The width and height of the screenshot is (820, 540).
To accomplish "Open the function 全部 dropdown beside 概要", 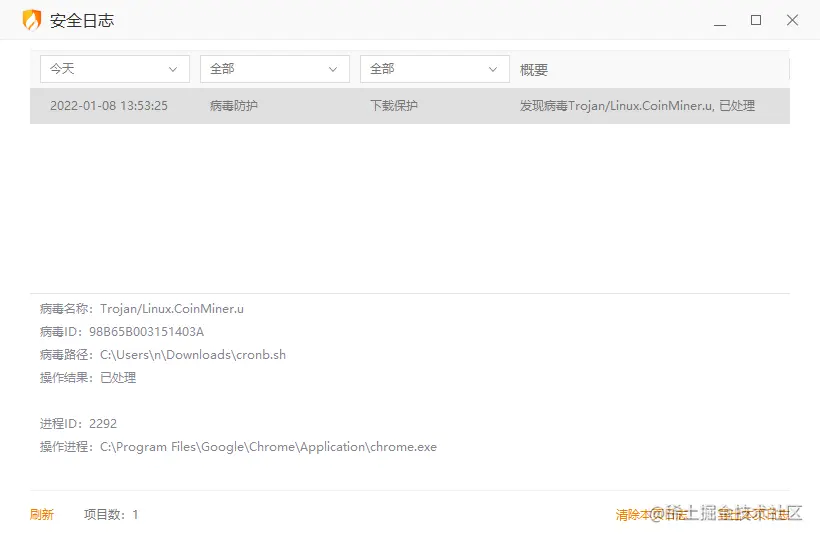I will pyautogui.click(x=435, y=69).
